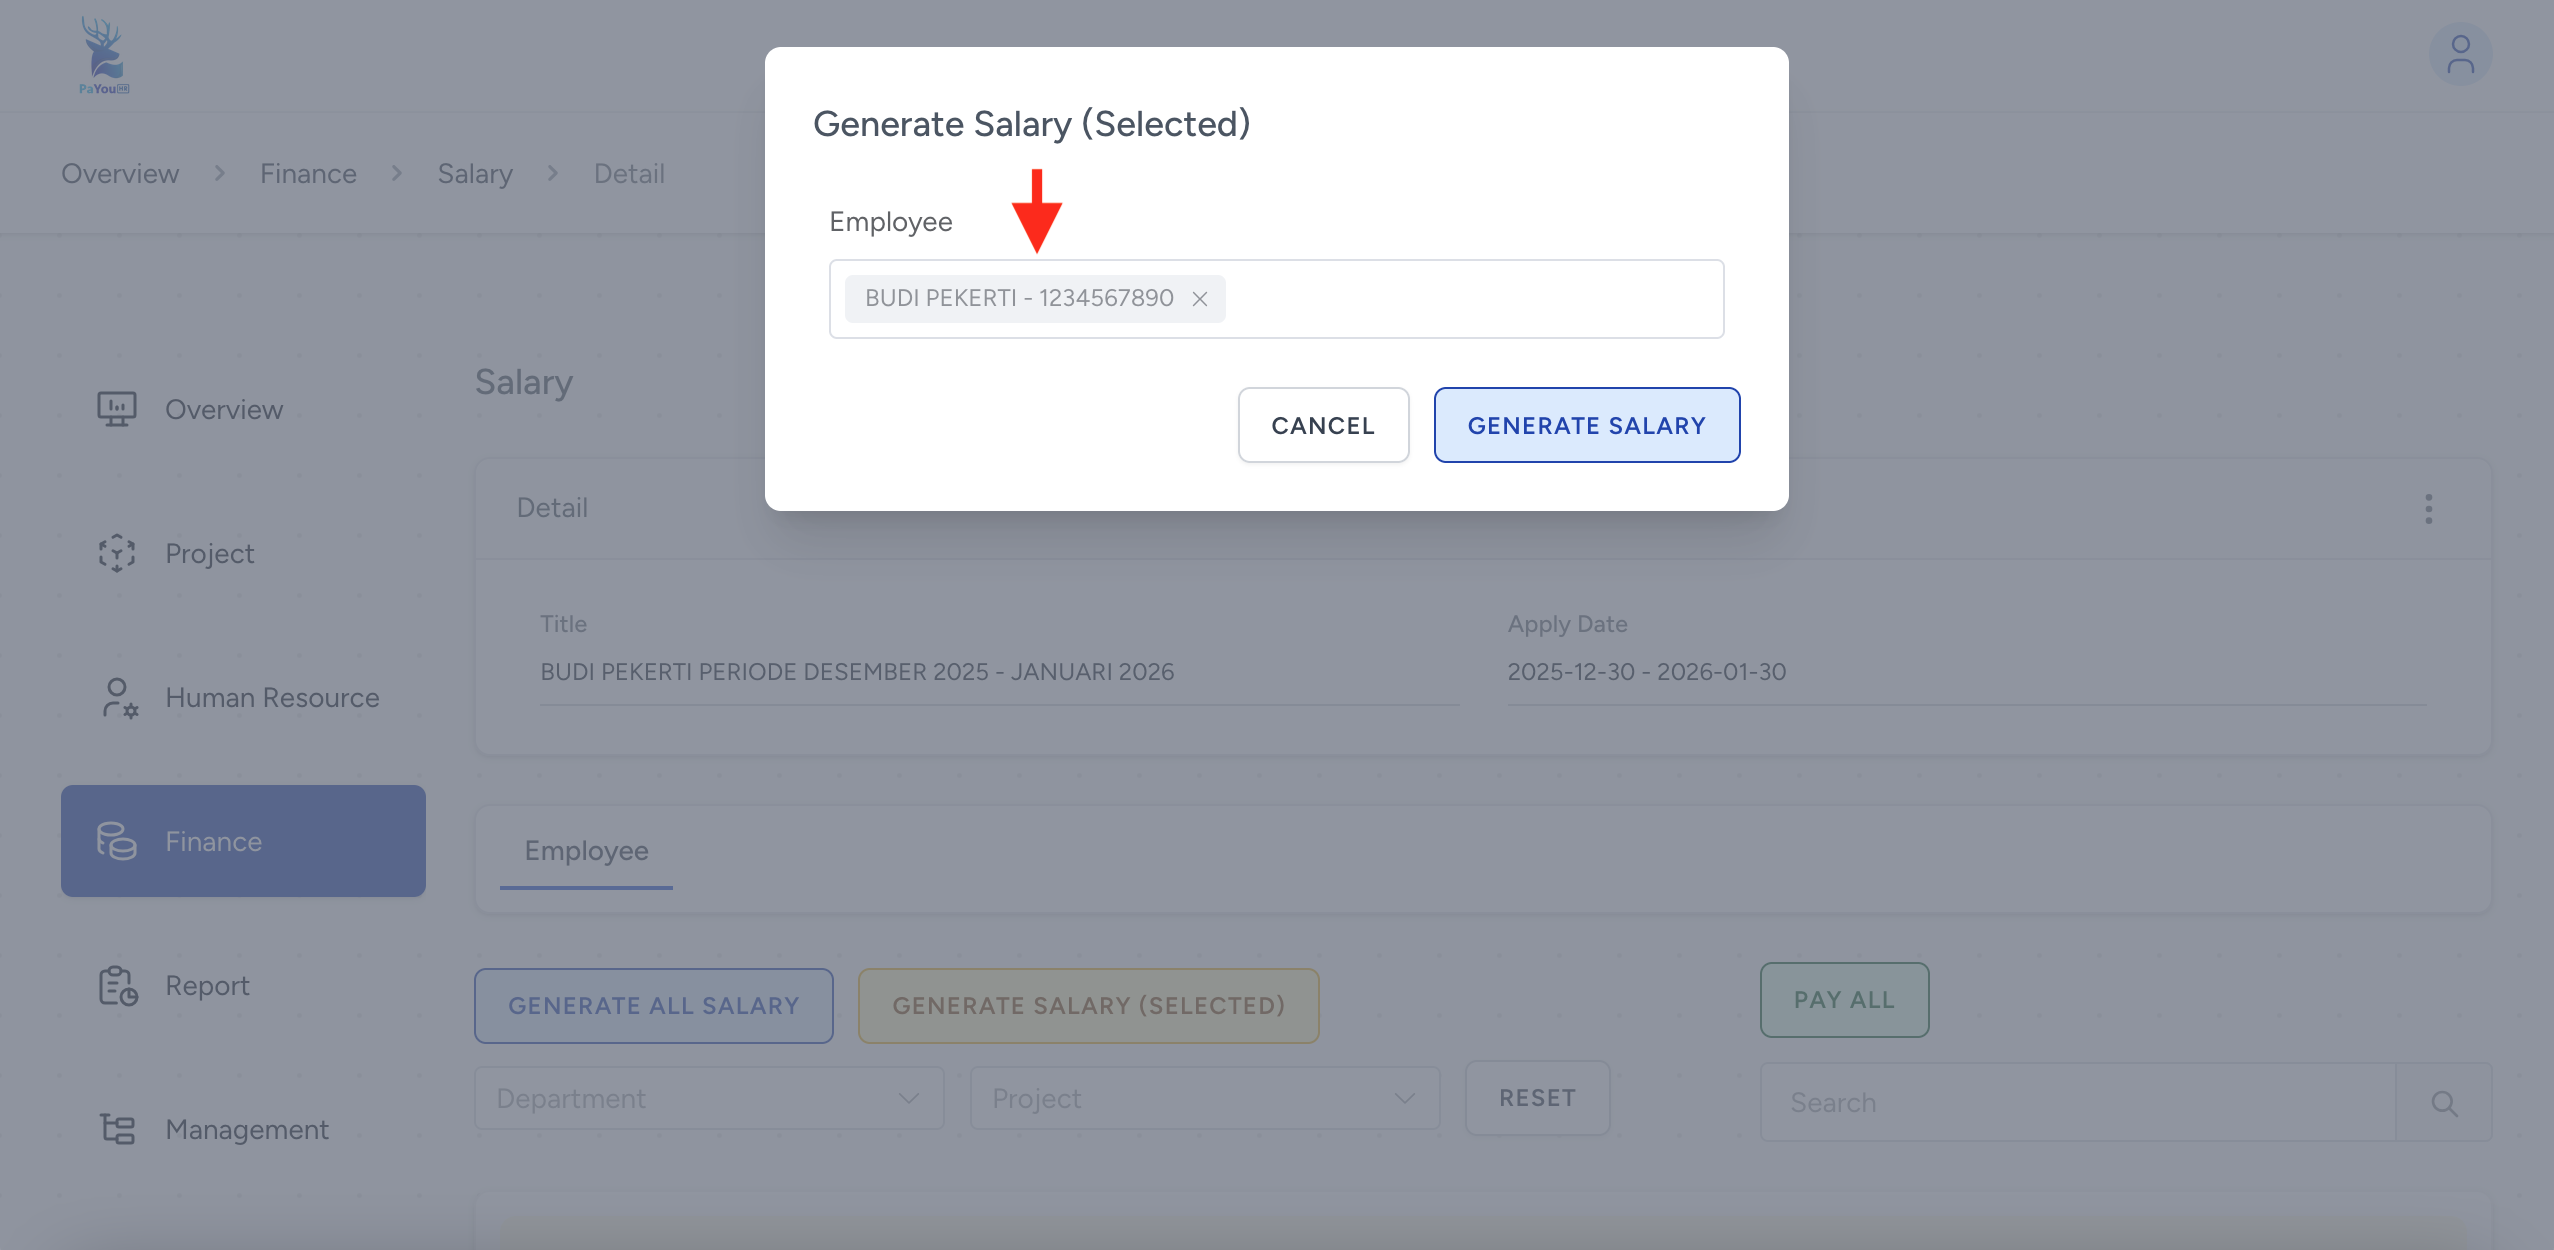Click the search magnifier icon
The height and width of the screenshot is (1250, 2554).
(x=2443, y=1103)
